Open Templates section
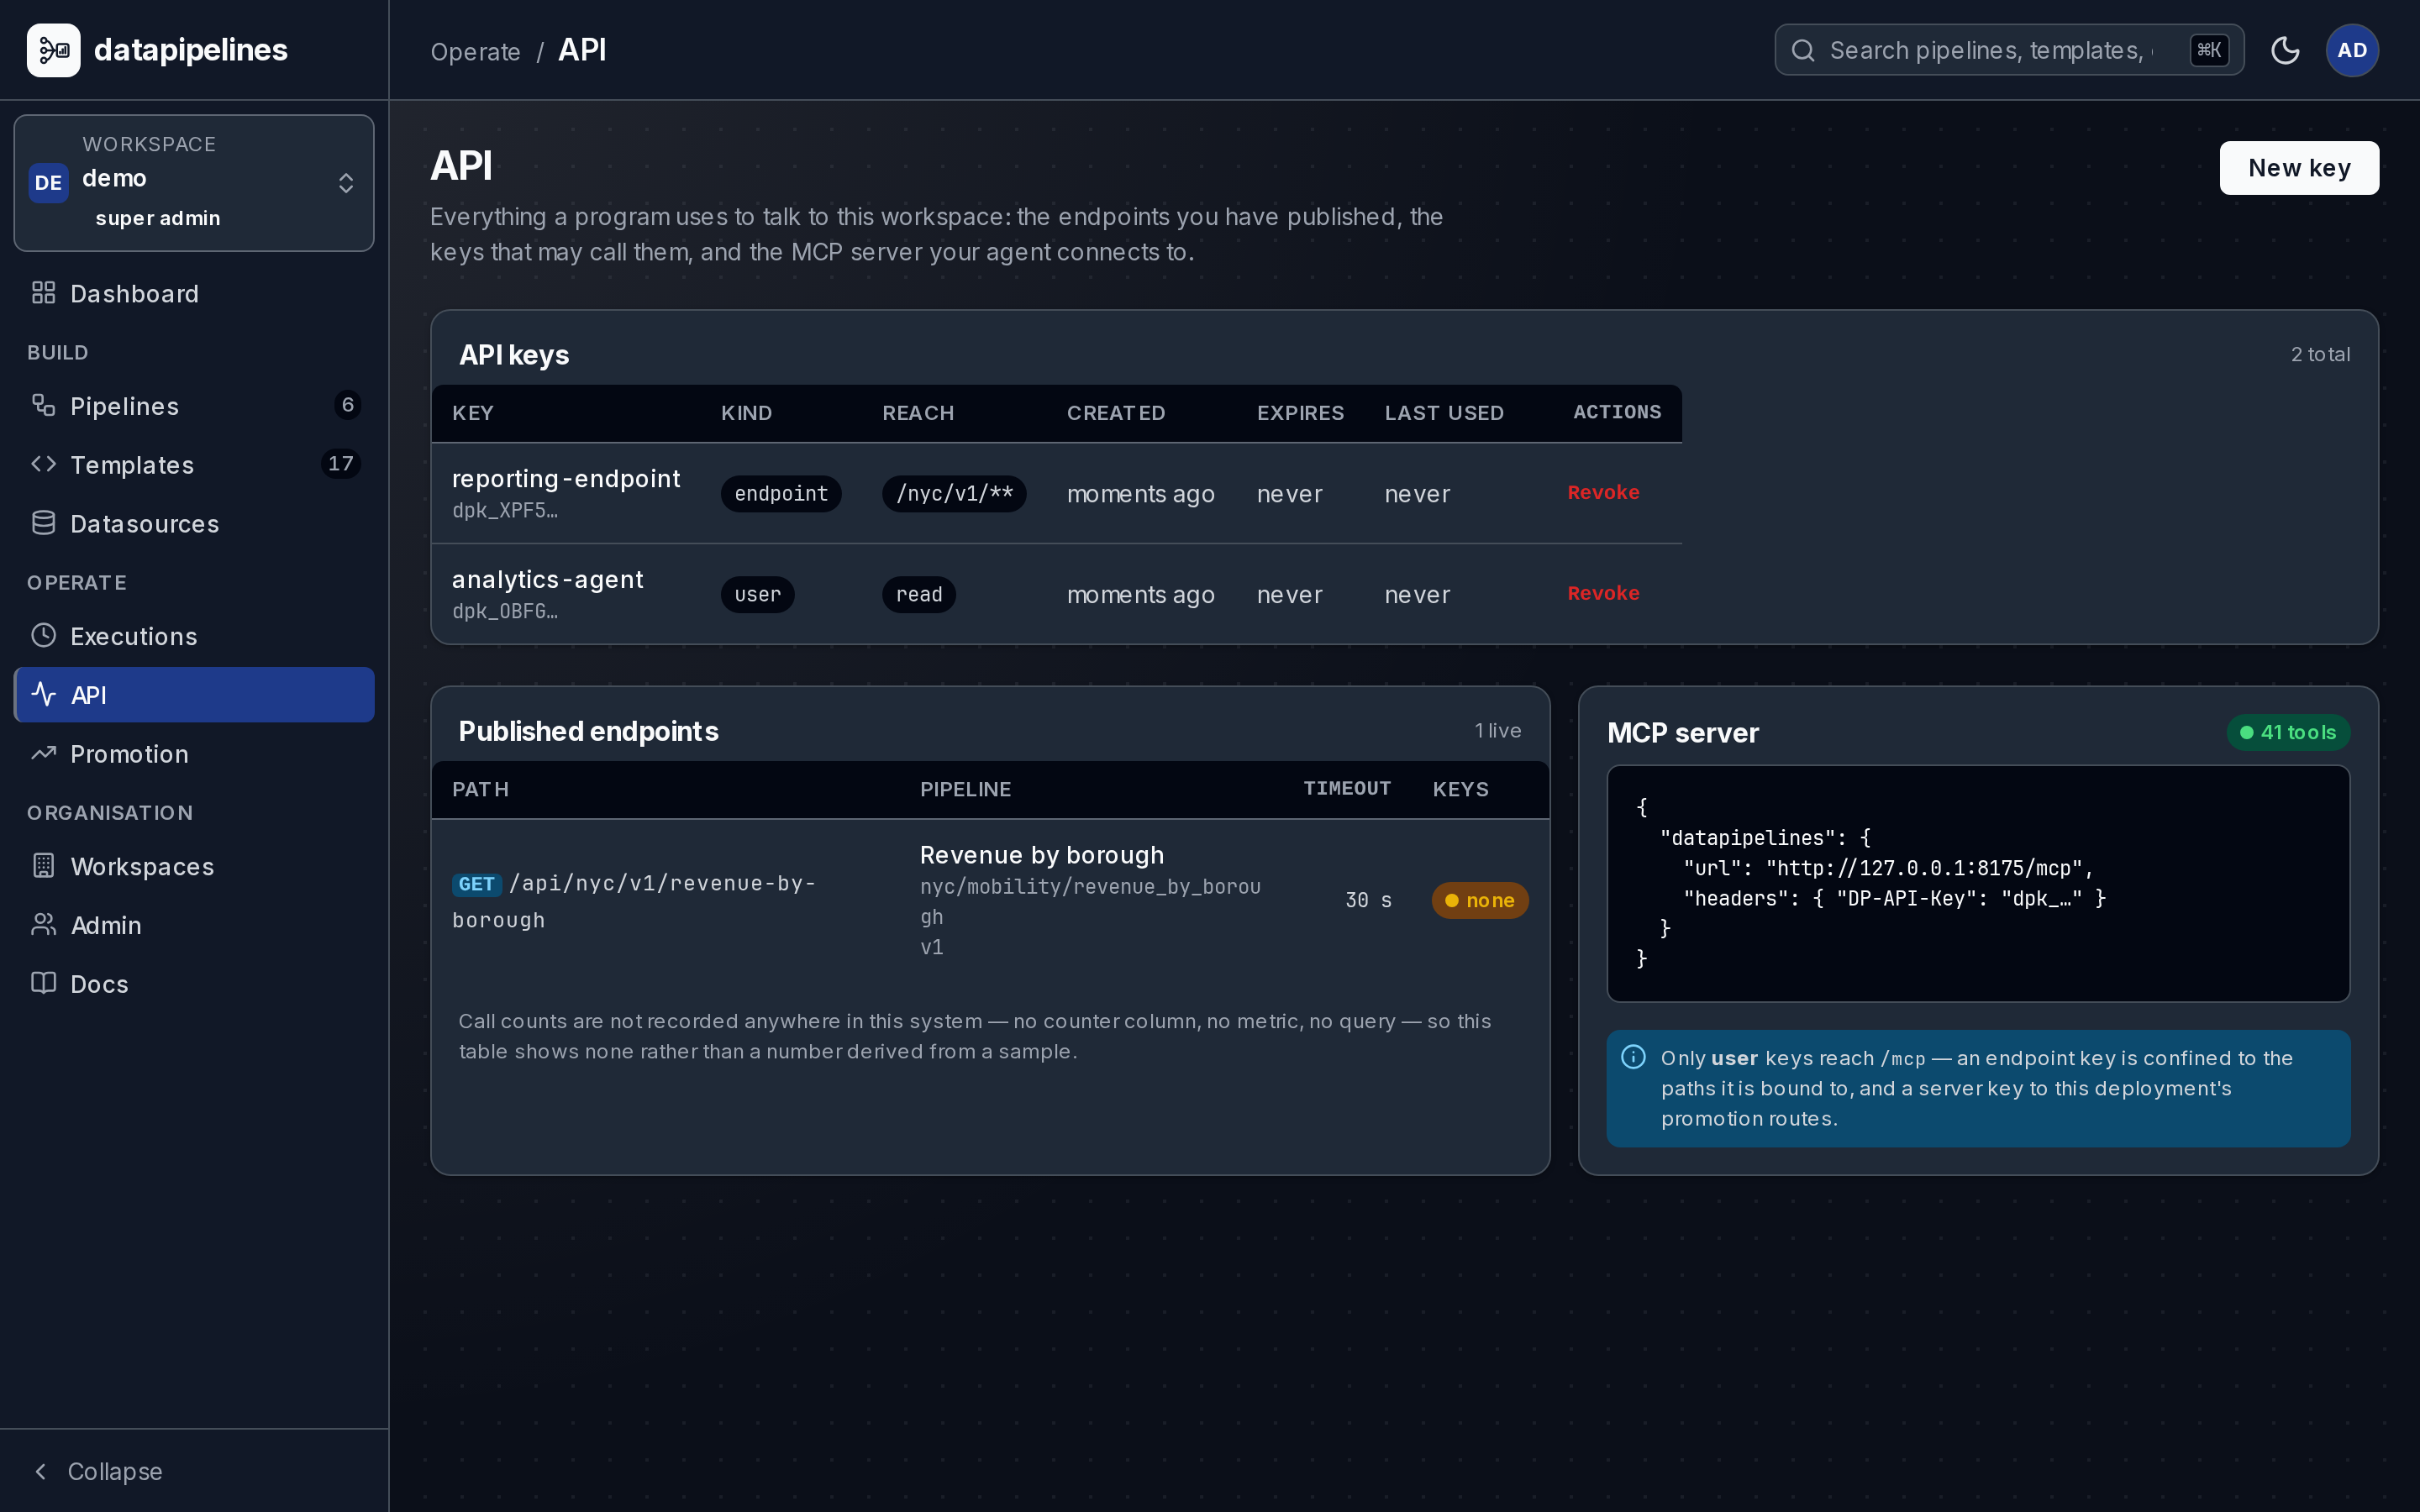The image size is (2420, 1512). click(194, 464)
